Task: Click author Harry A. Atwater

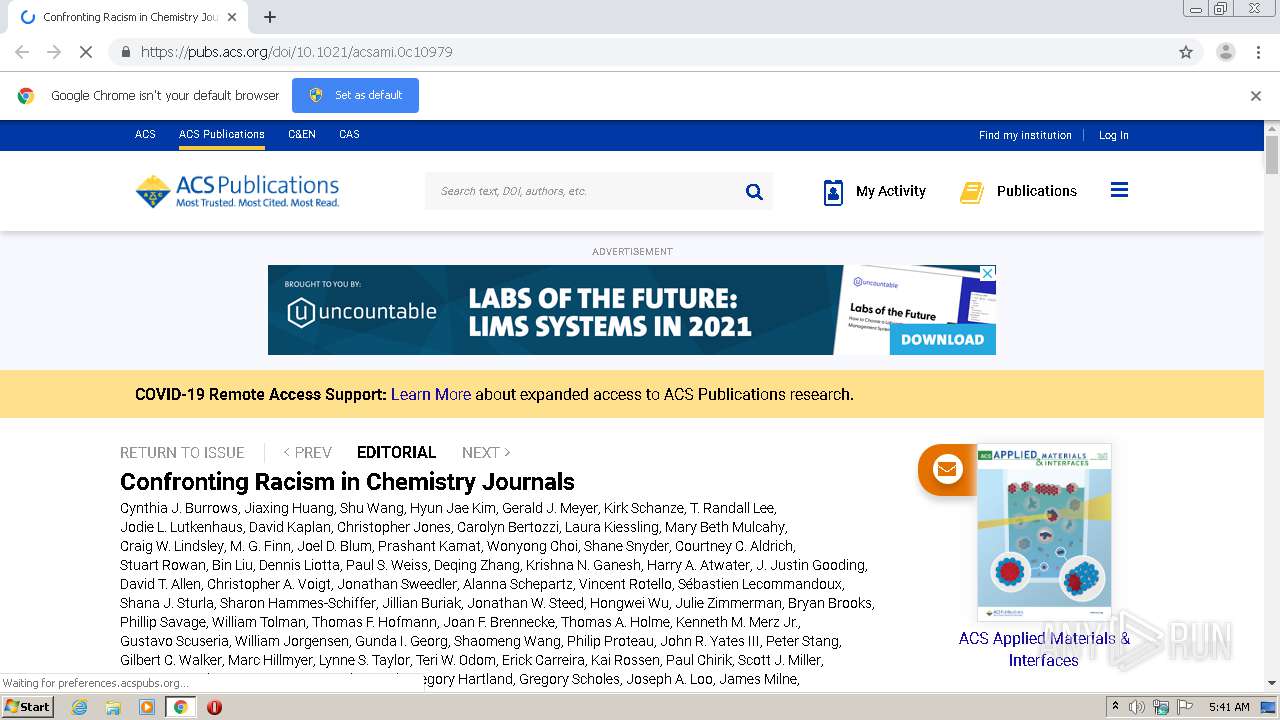Action: click(x=698, y=565)
